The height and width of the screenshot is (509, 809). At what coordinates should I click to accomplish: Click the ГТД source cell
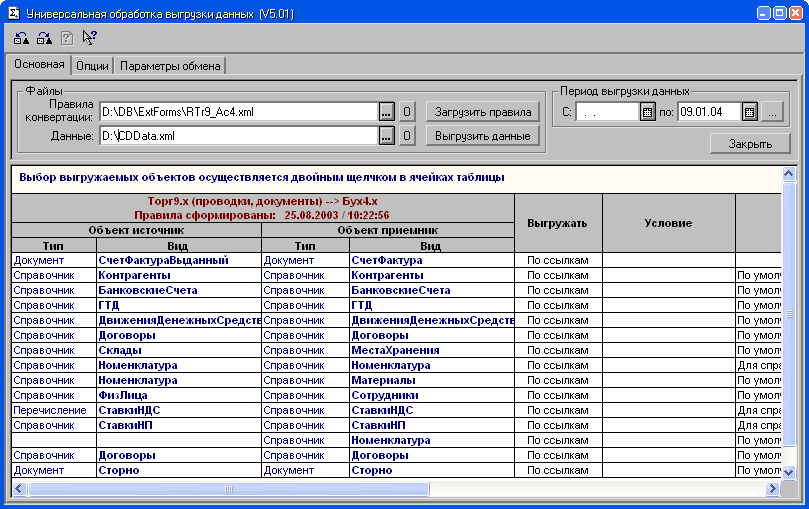coord(179,305)
